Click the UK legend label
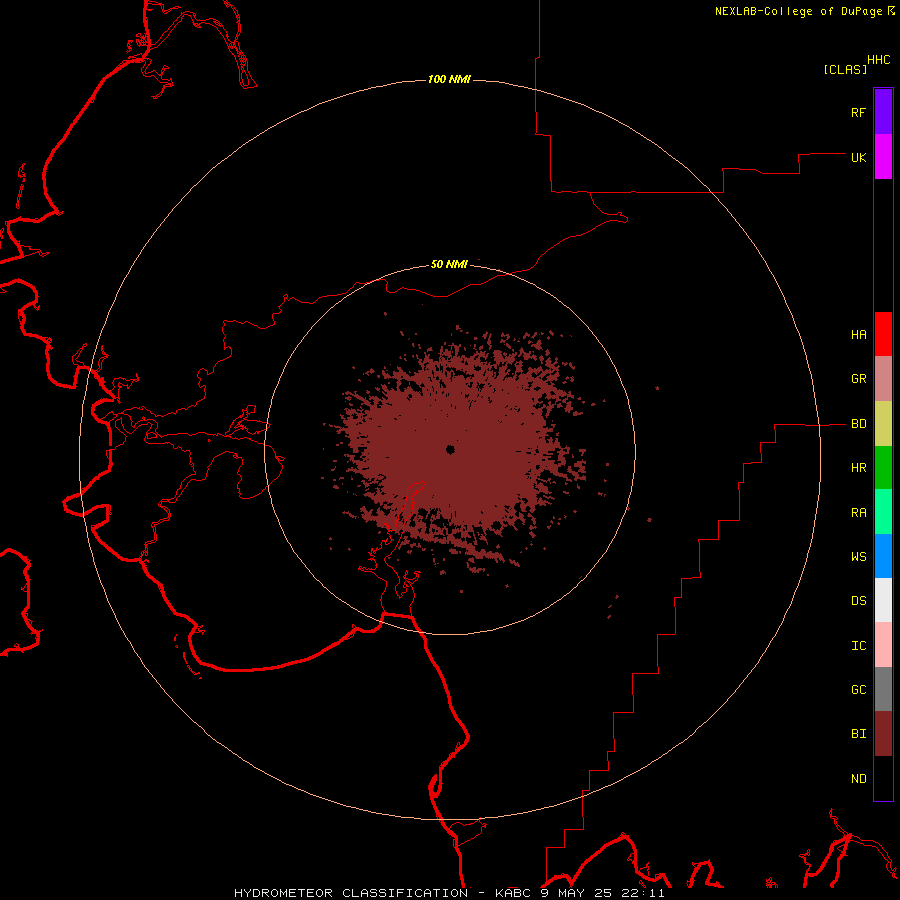Image resolution: width=900 pixels, height=900 pixels. pyautogui.click(x=858, y=157)
